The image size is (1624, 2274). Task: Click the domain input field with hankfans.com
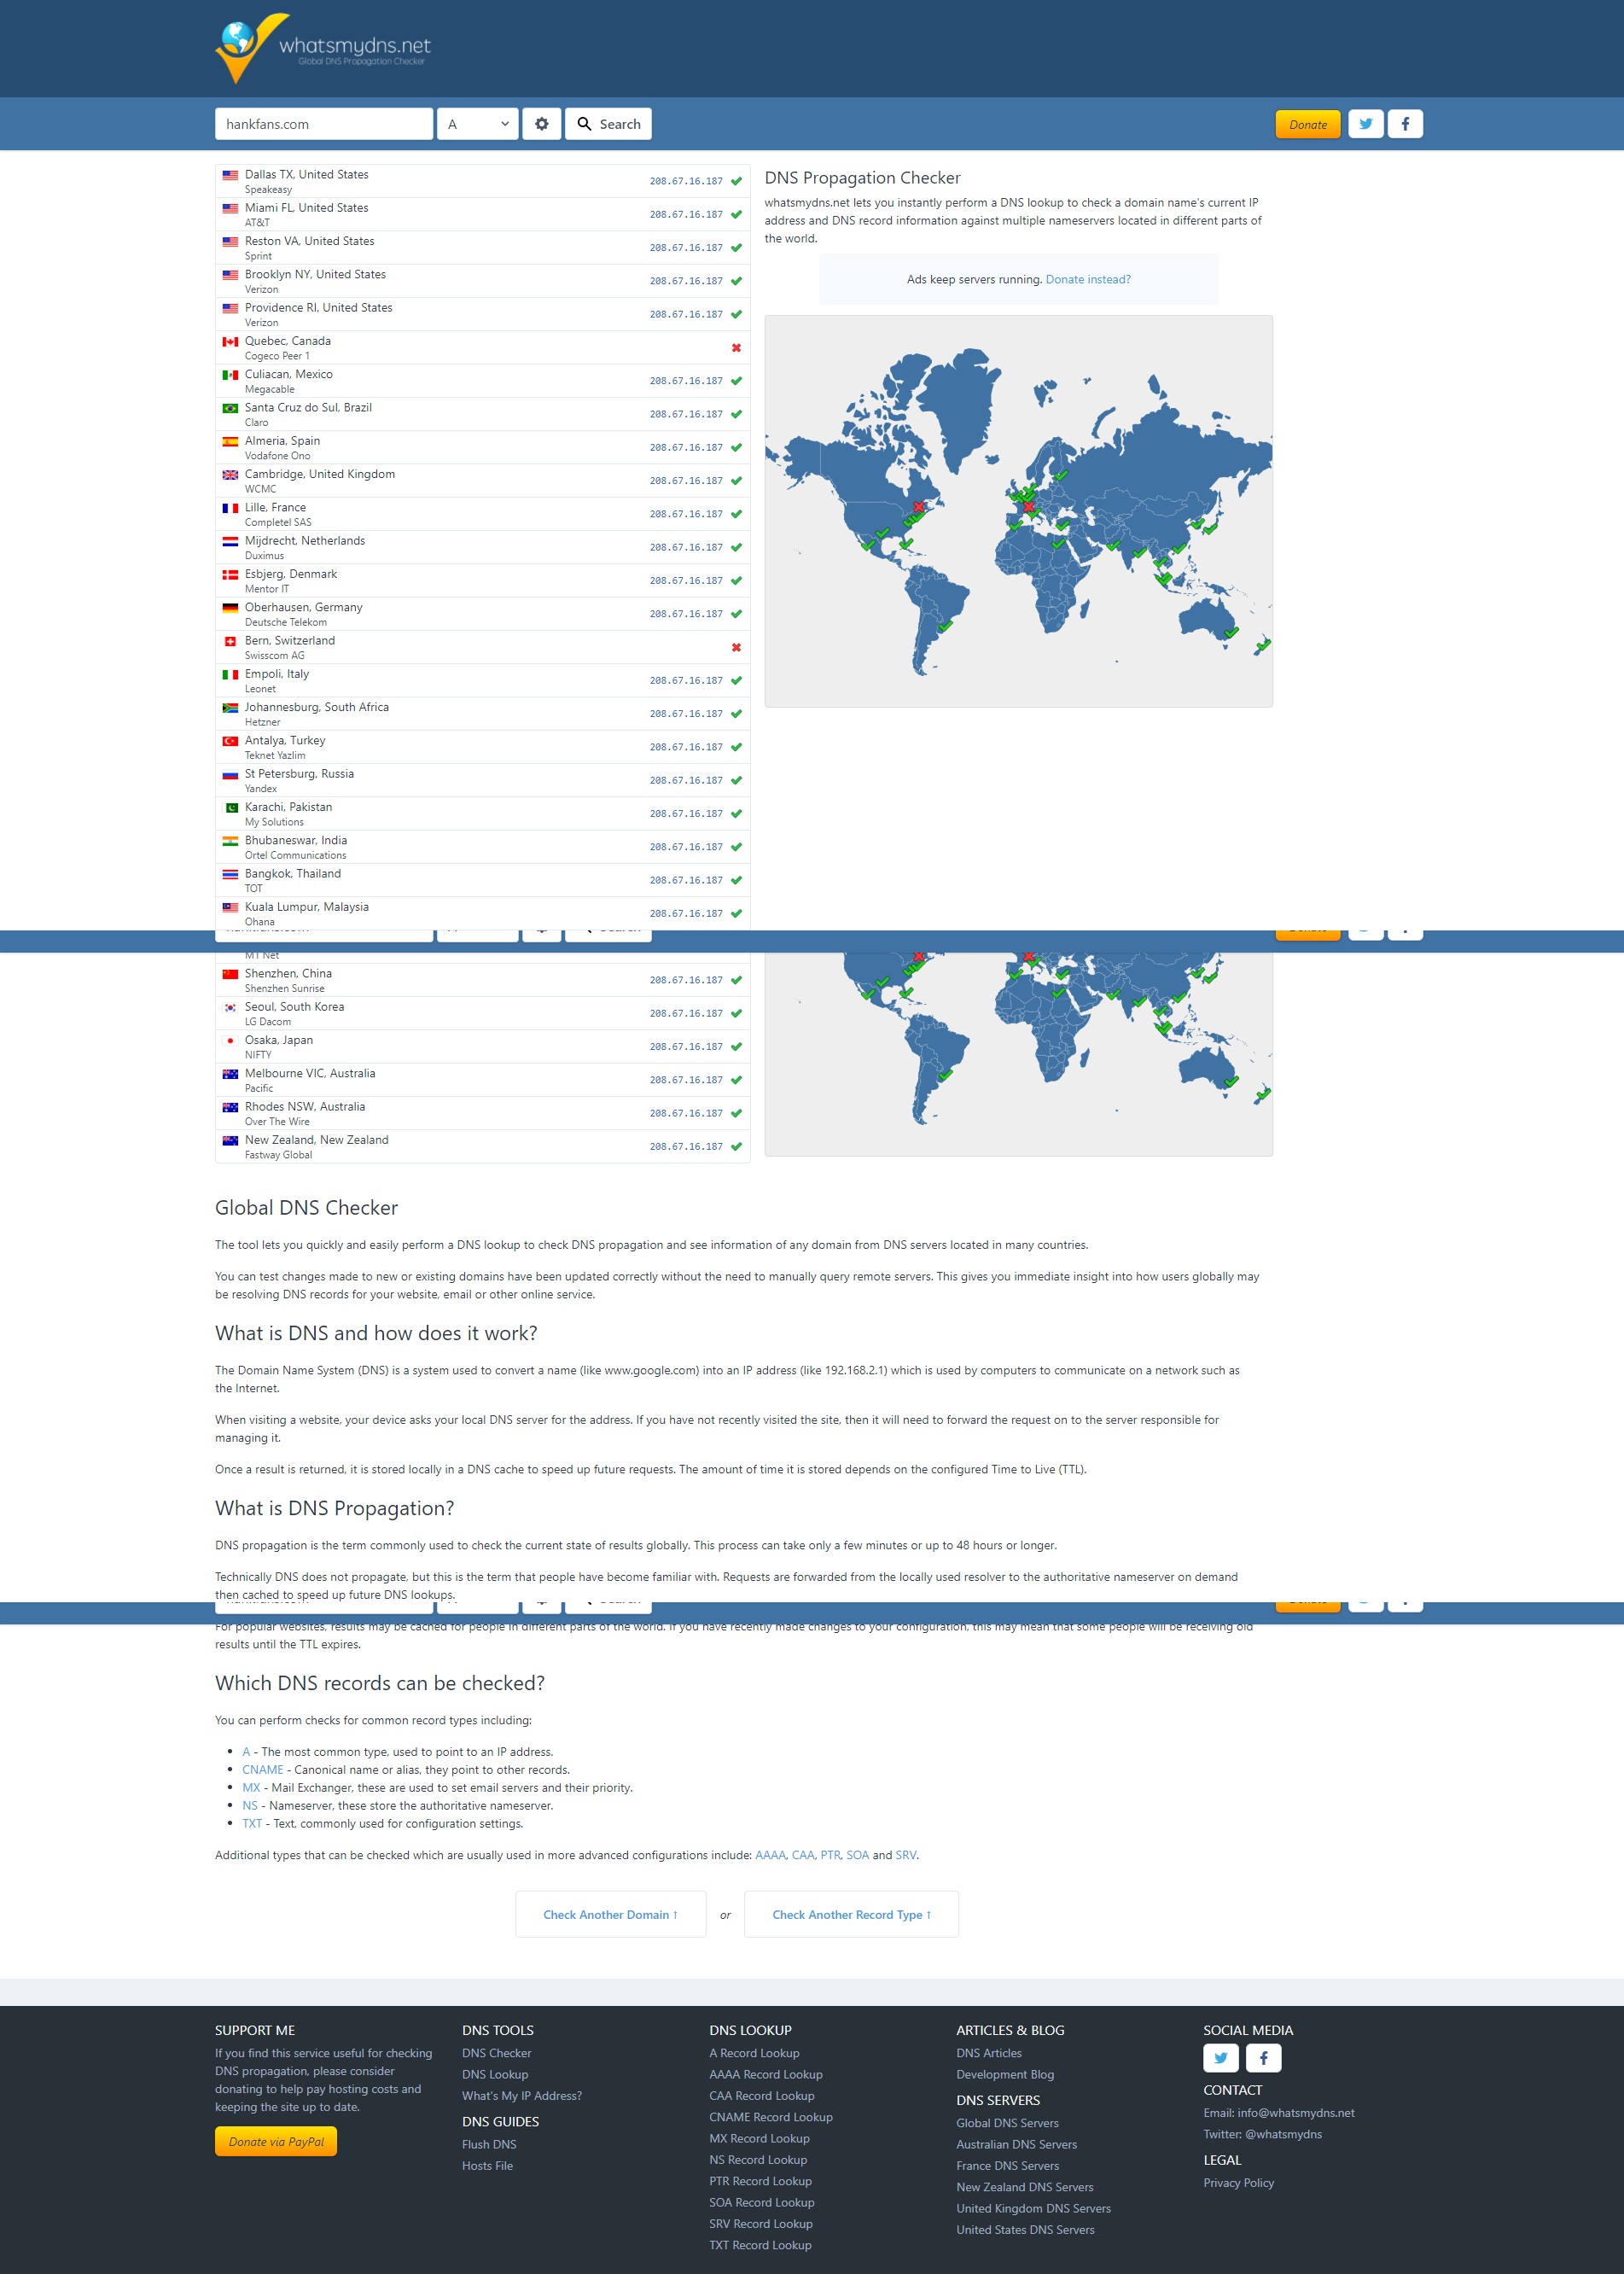pyautogui.click(x=323, y=124)
